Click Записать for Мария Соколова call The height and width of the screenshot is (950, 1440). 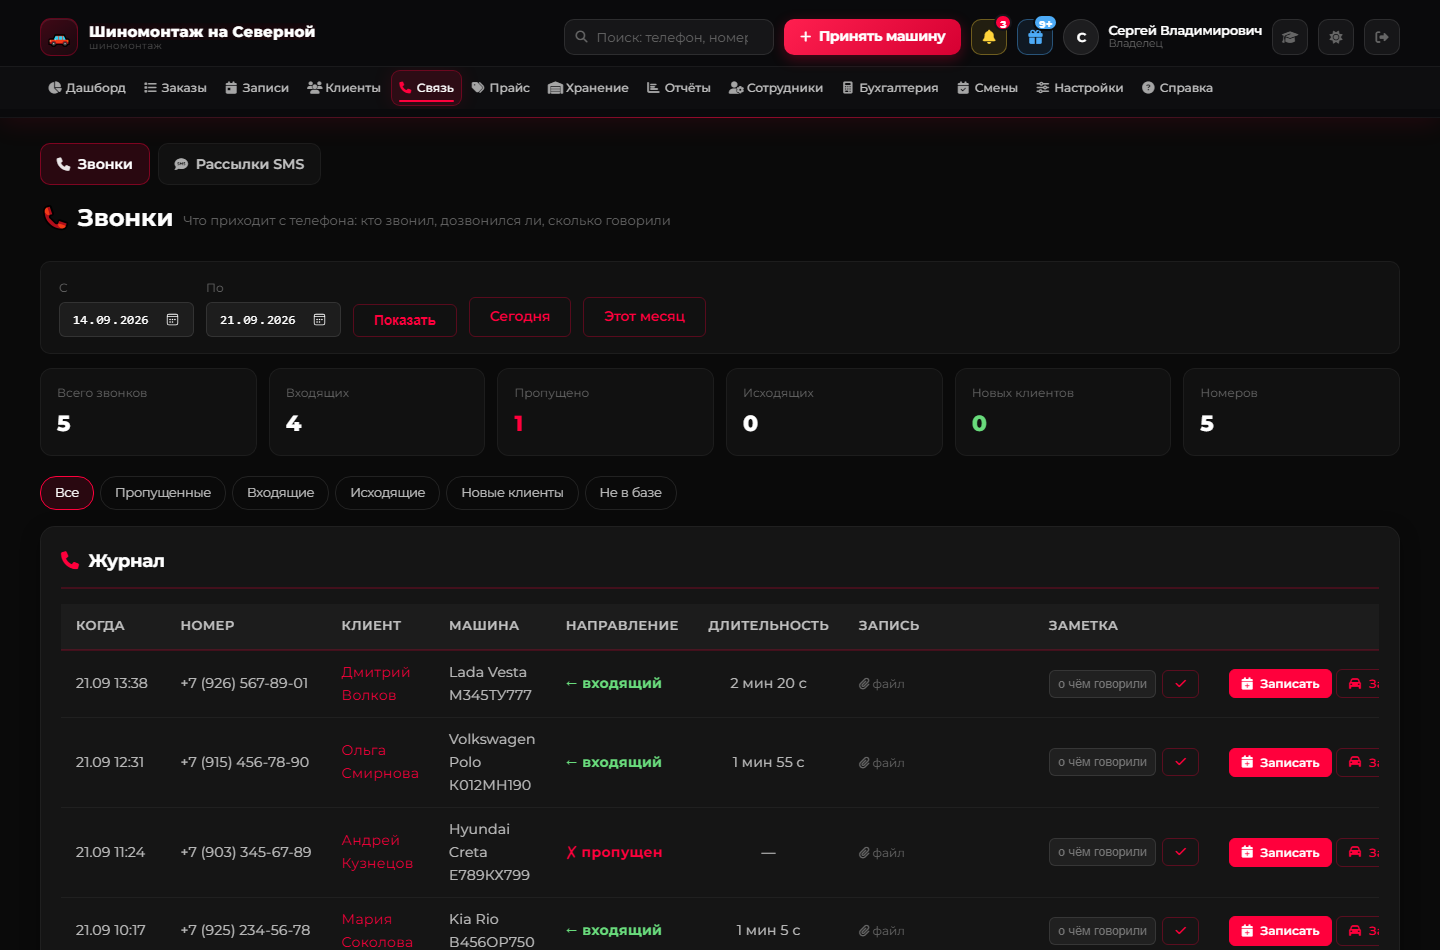point(1280,931)
